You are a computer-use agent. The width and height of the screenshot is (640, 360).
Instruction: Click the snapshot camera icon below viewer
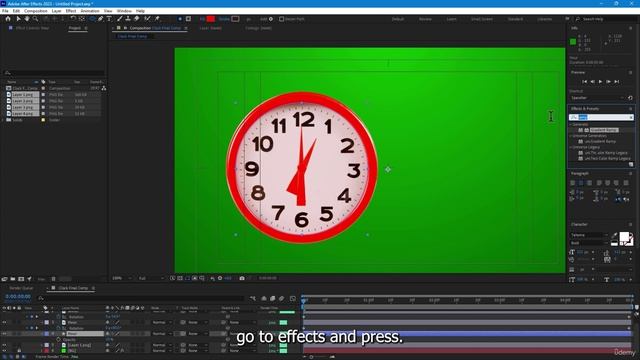[x=242, y=278]
